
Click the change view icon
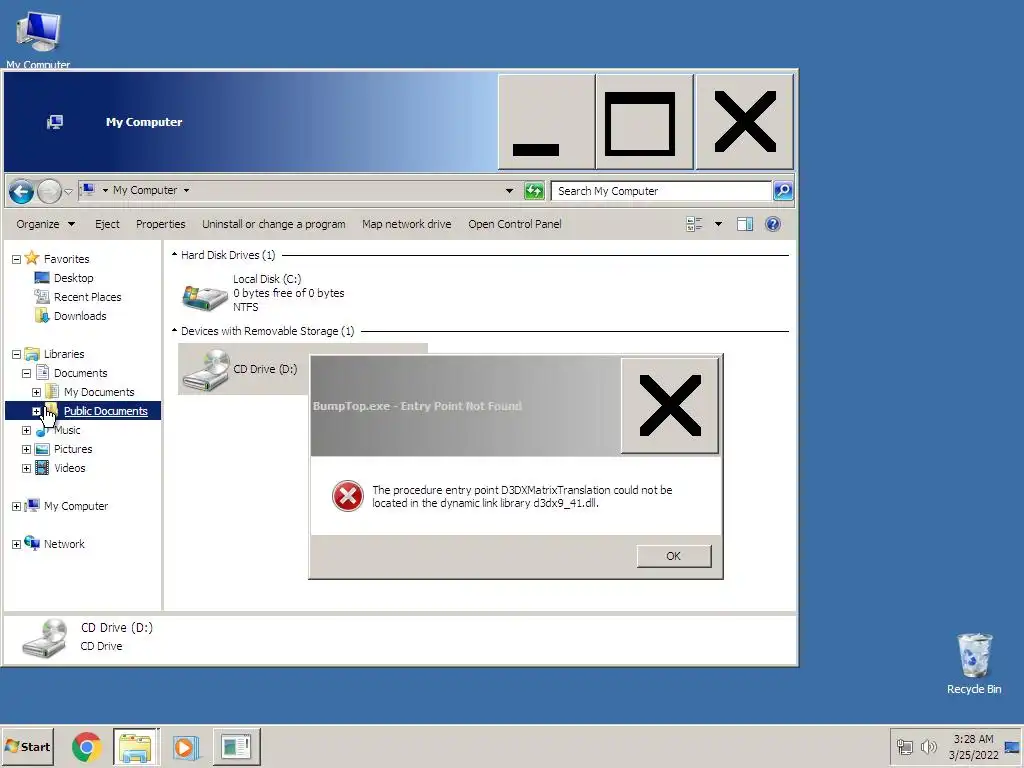[694, 224]
